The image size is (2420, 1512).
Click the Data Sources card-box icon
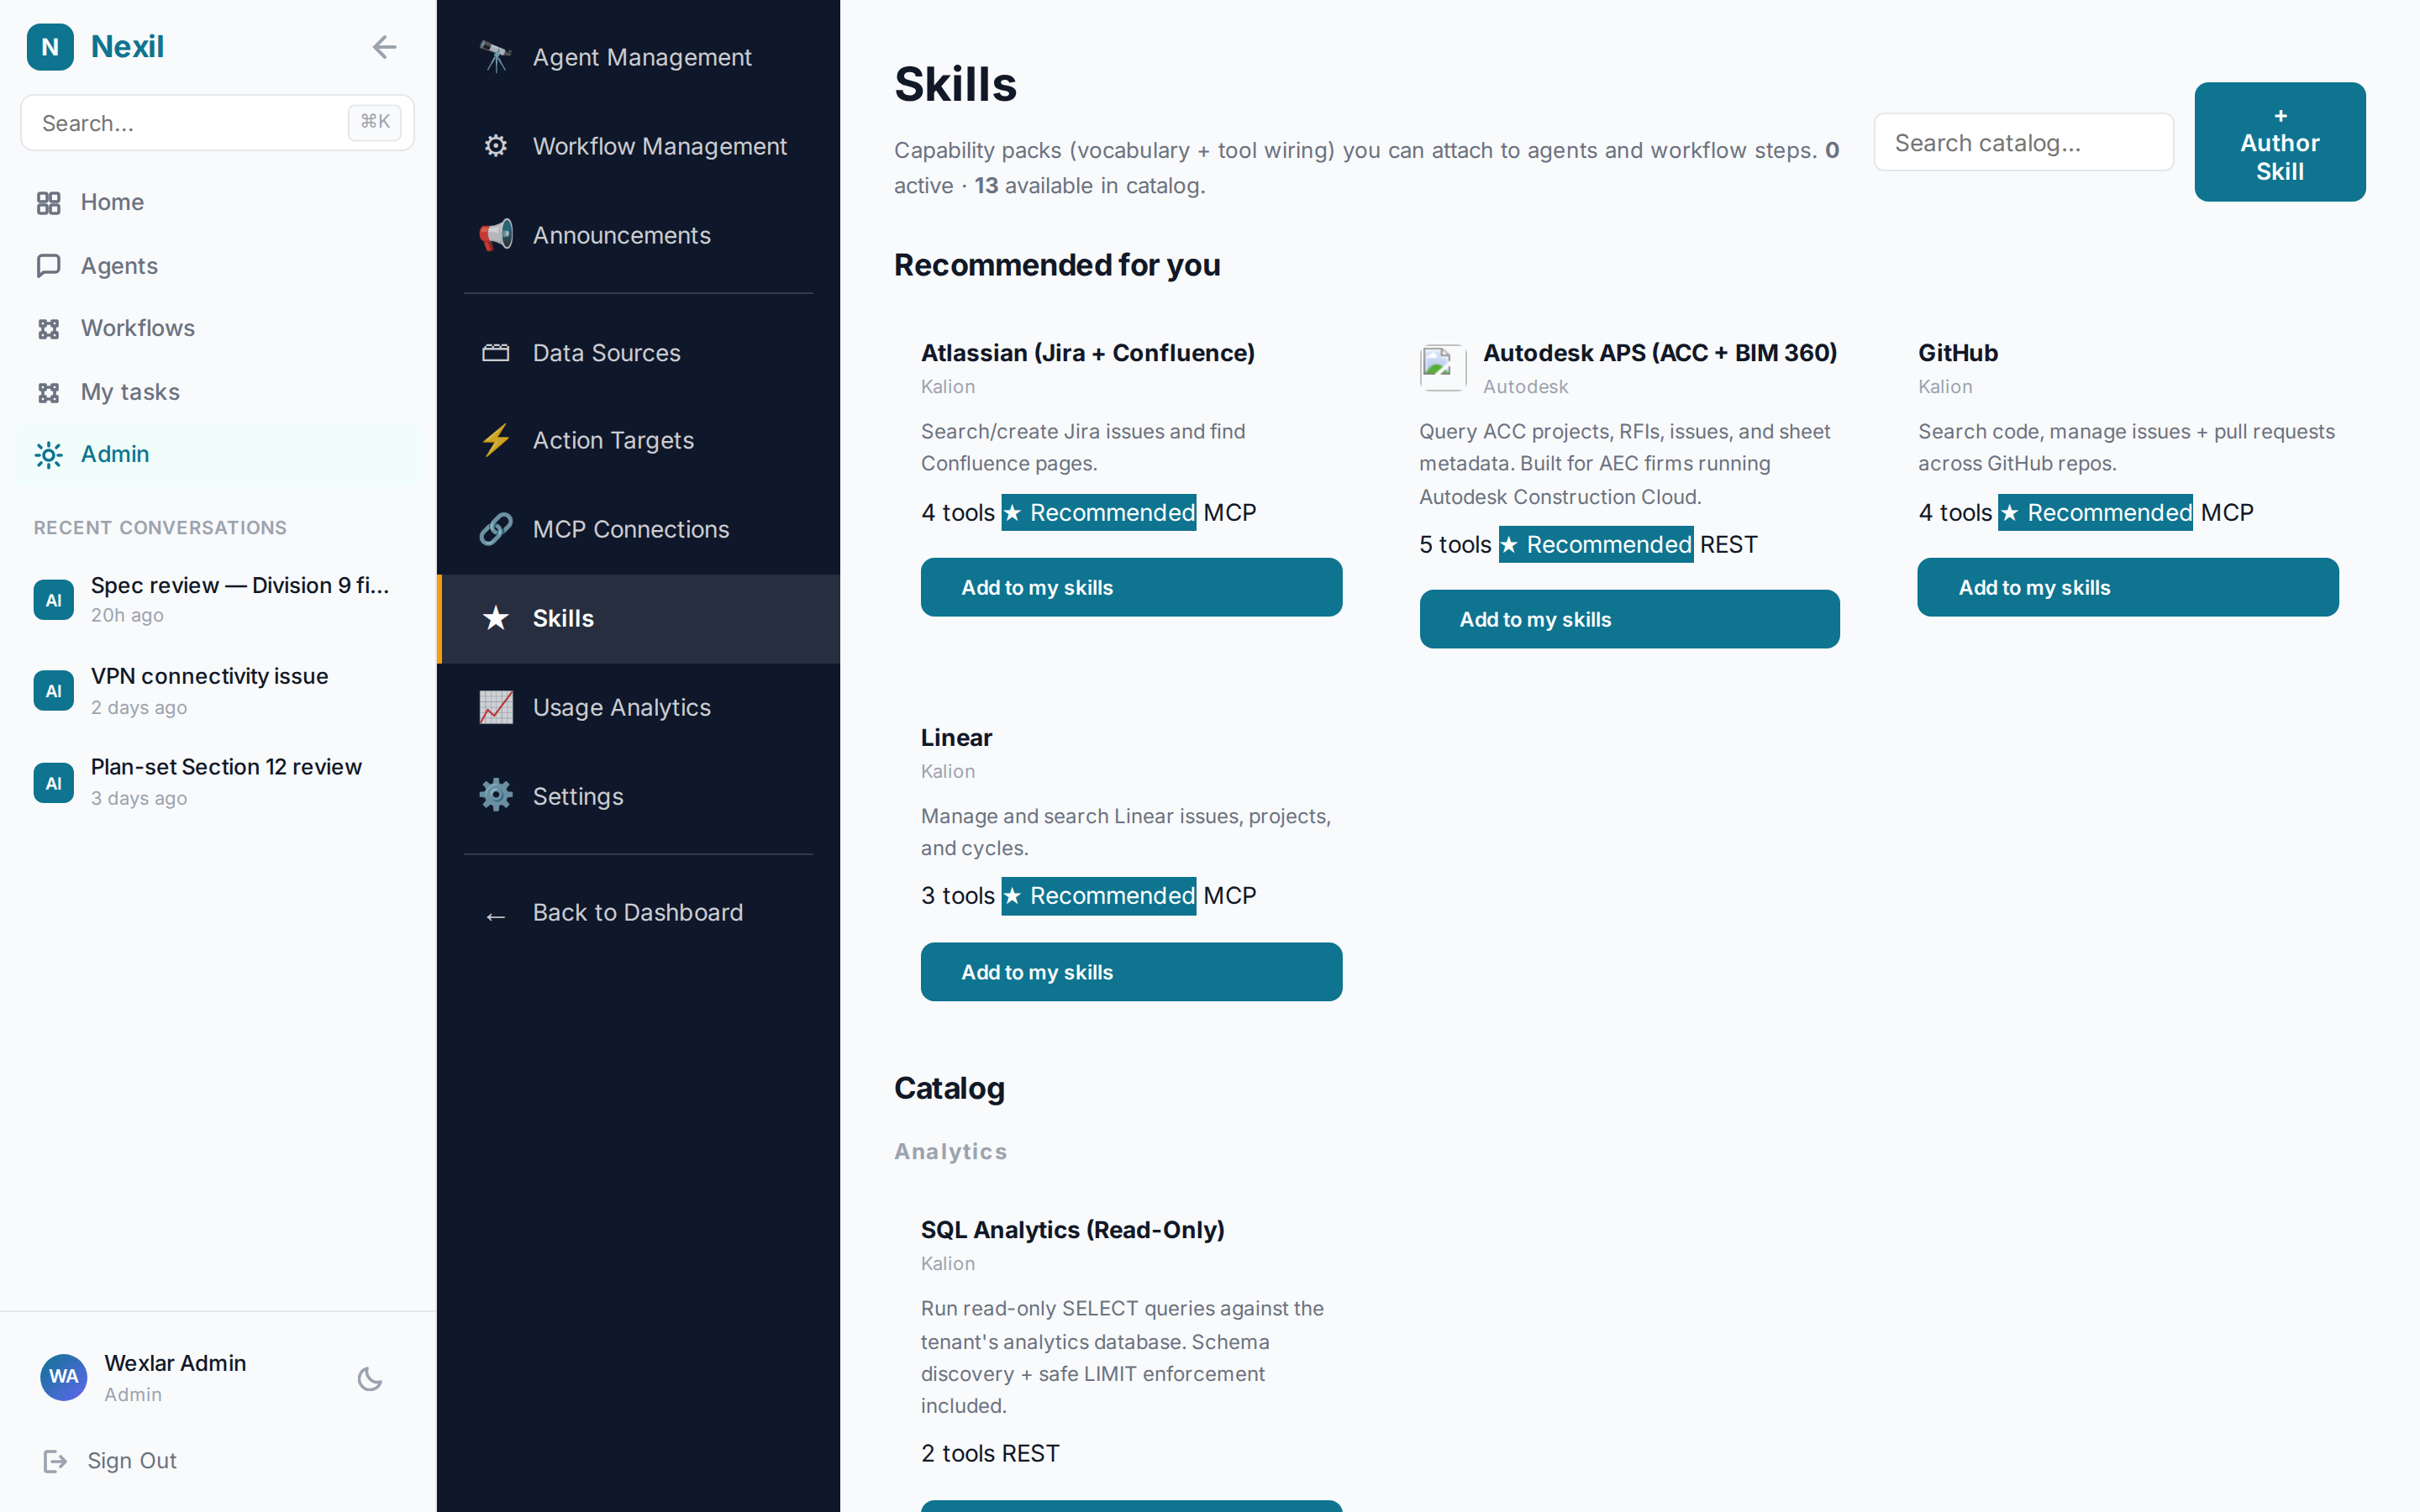pos(496,353)
